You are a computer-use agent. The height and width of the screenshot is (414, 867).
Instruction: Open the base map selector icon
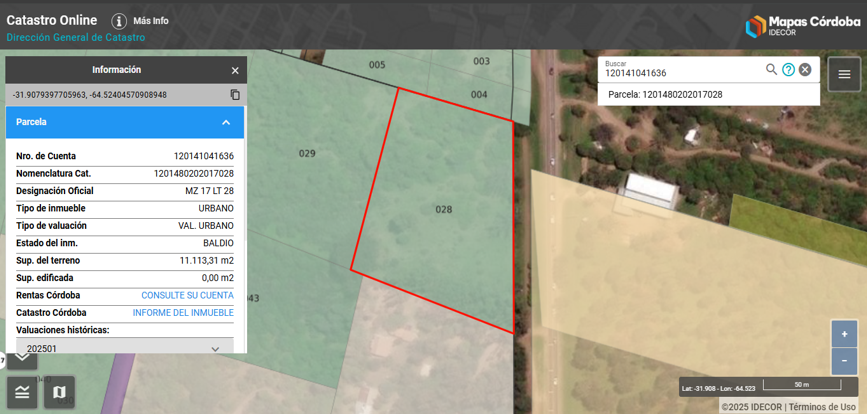click(x=59, y=392)
